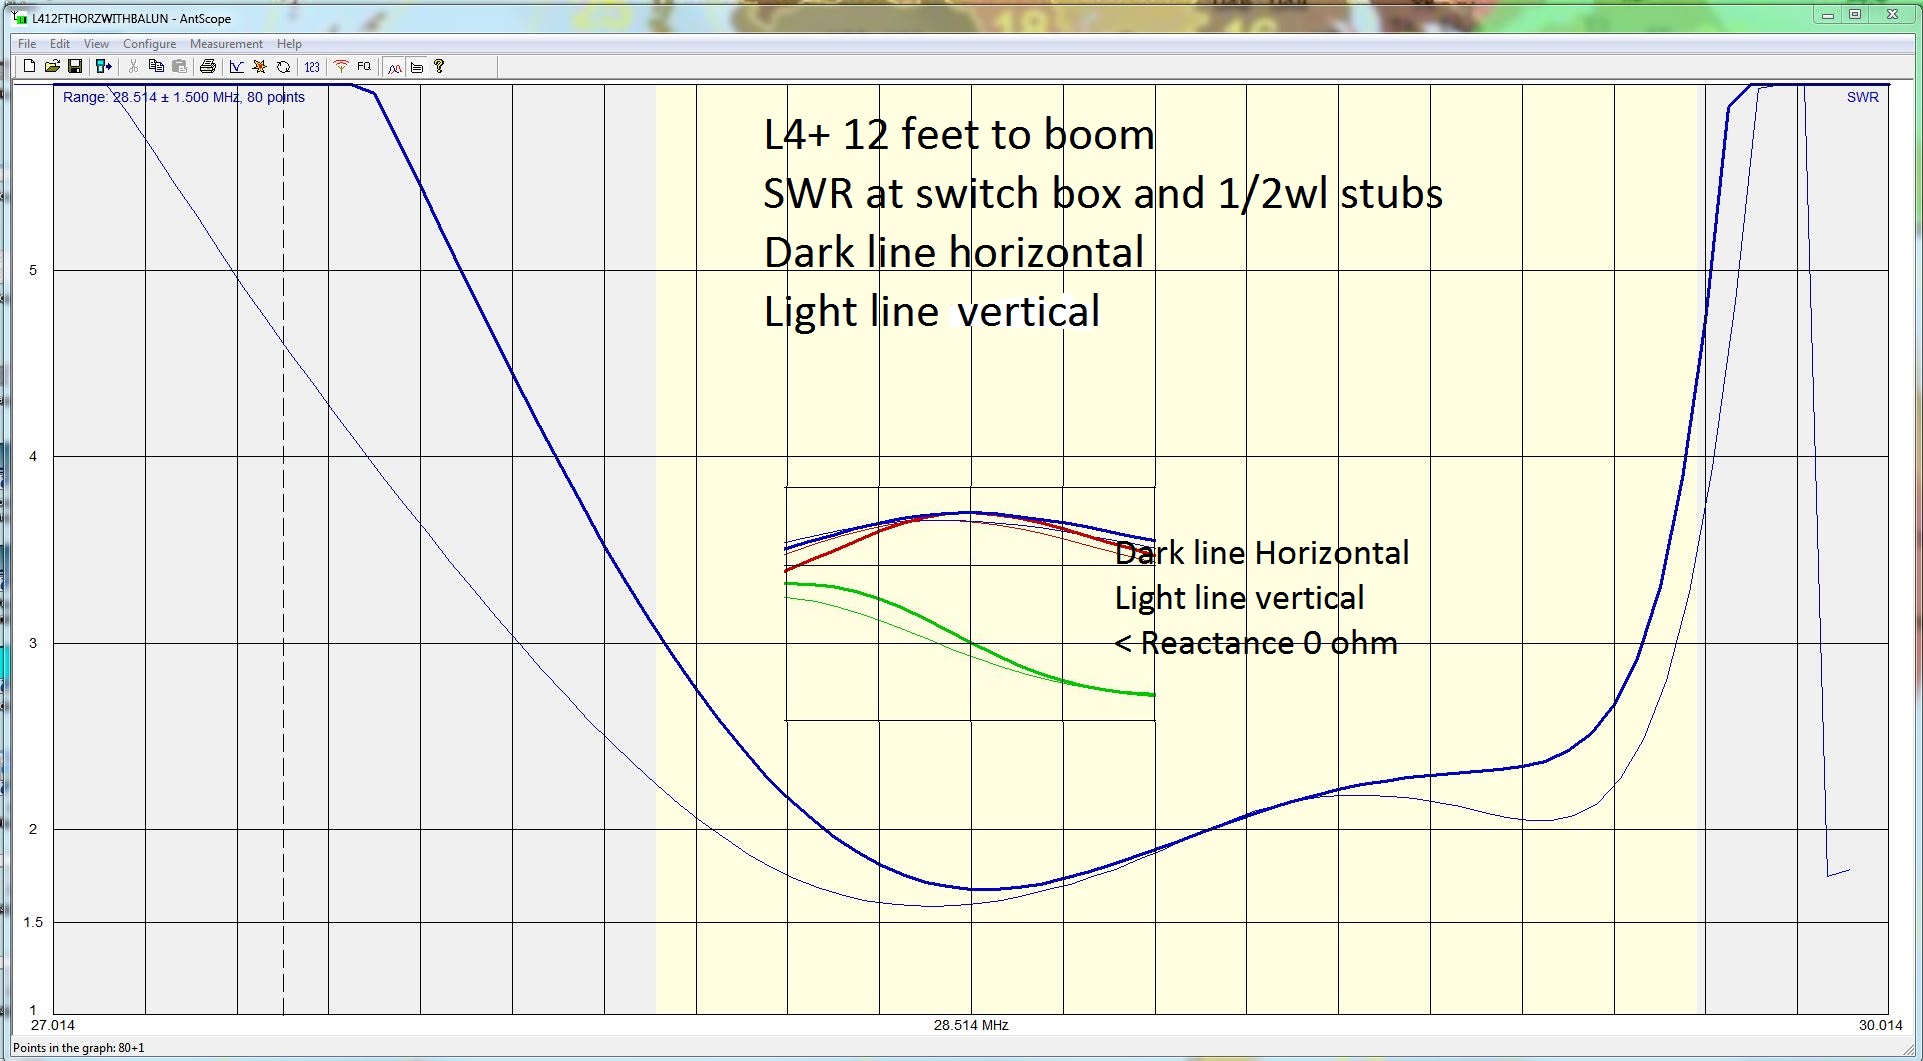Click the New file toolbar icon

point(29,67)
